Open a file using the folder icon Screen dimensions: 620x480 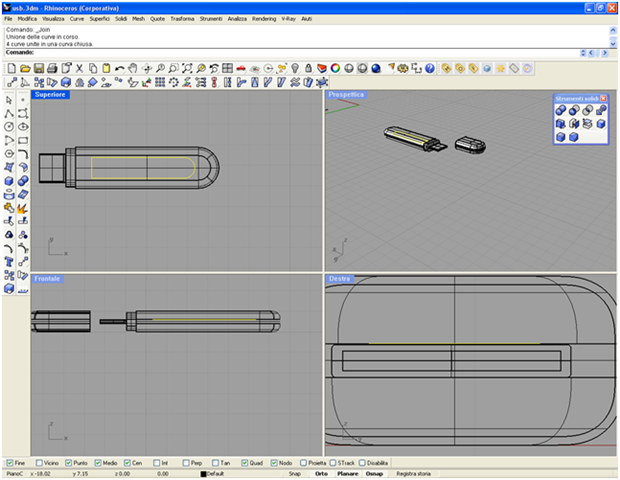click(25, 68)
